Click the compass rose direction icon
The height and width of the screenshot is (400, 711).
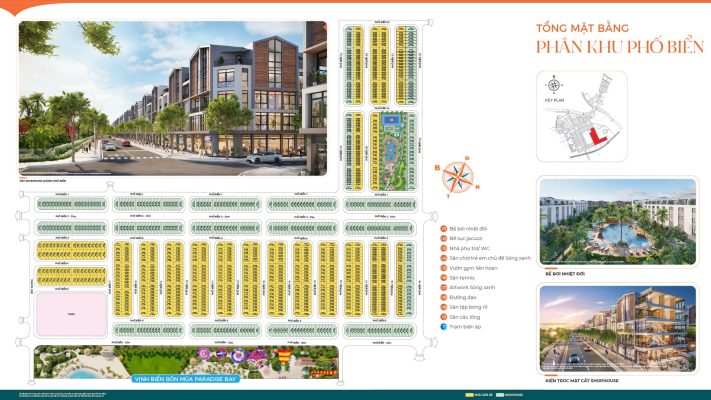[x=457, y=177]
